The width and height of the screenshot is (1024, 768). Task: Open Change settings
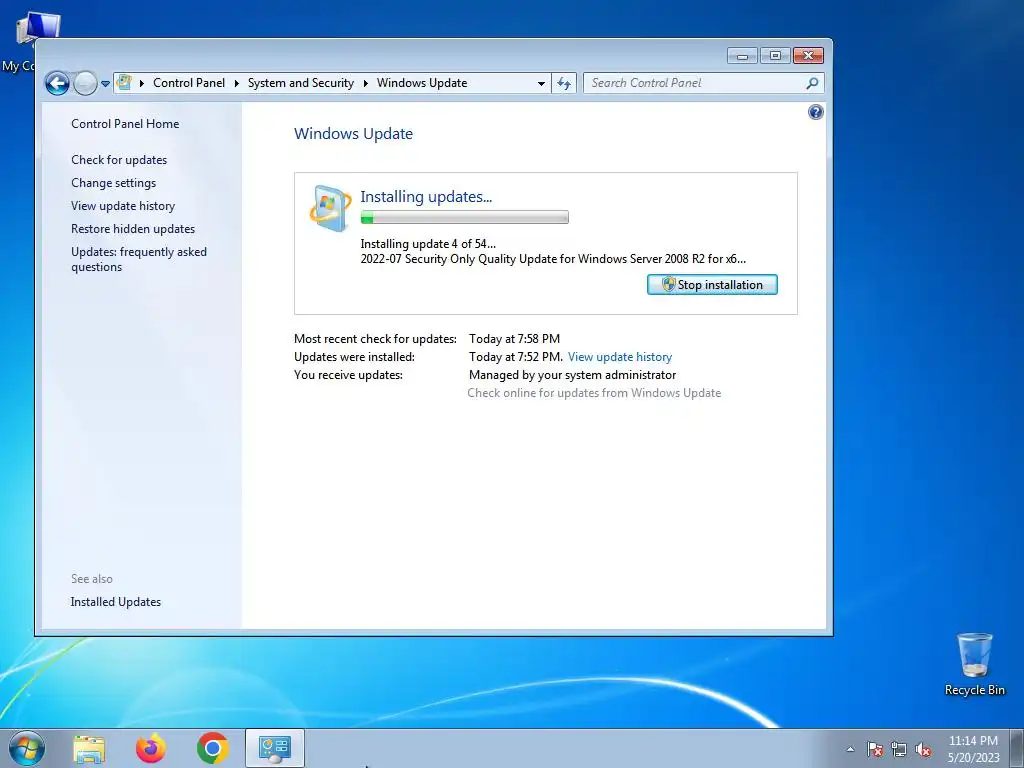pos(114,183)
